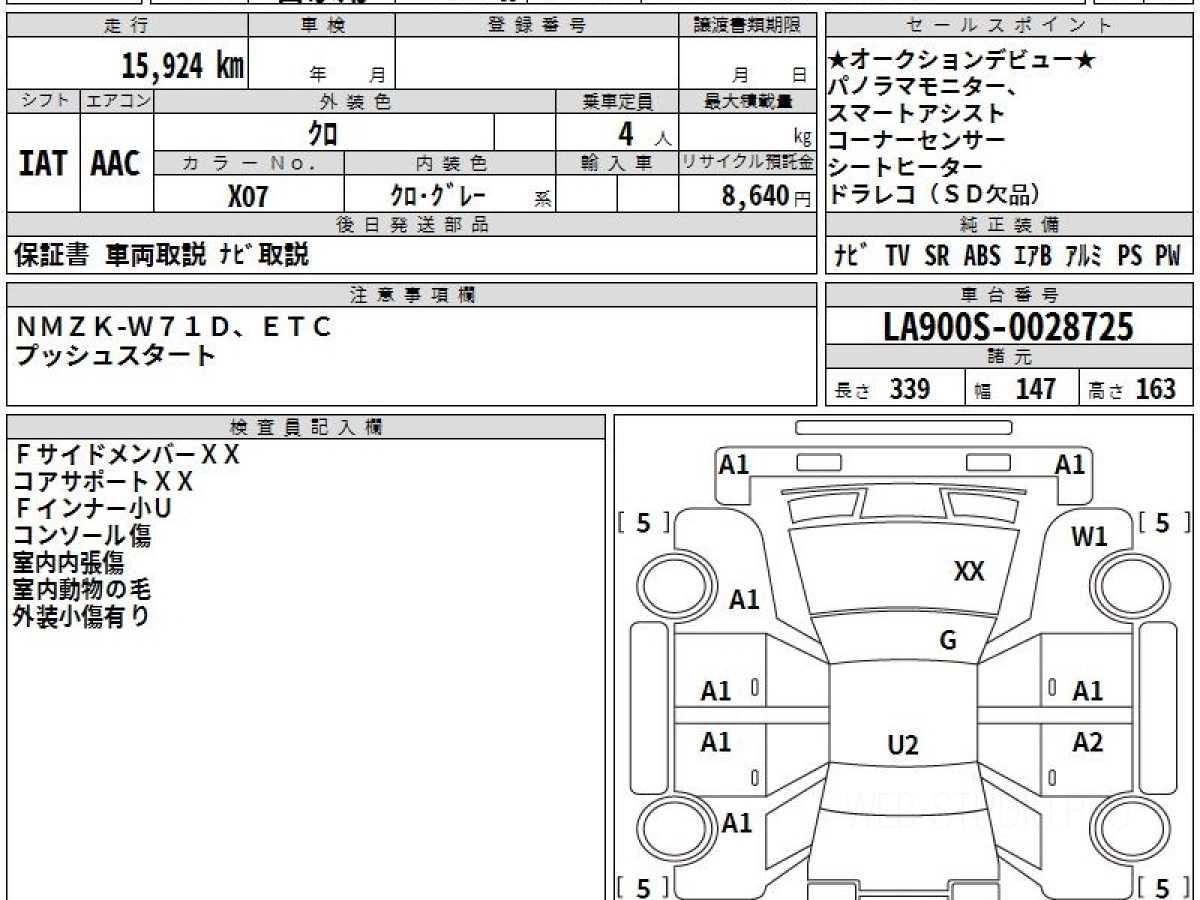Image resolution: width=1200 pixels, height=900 pixels.
Task: Click the 走行 column header
Action: tap(126, 26)
